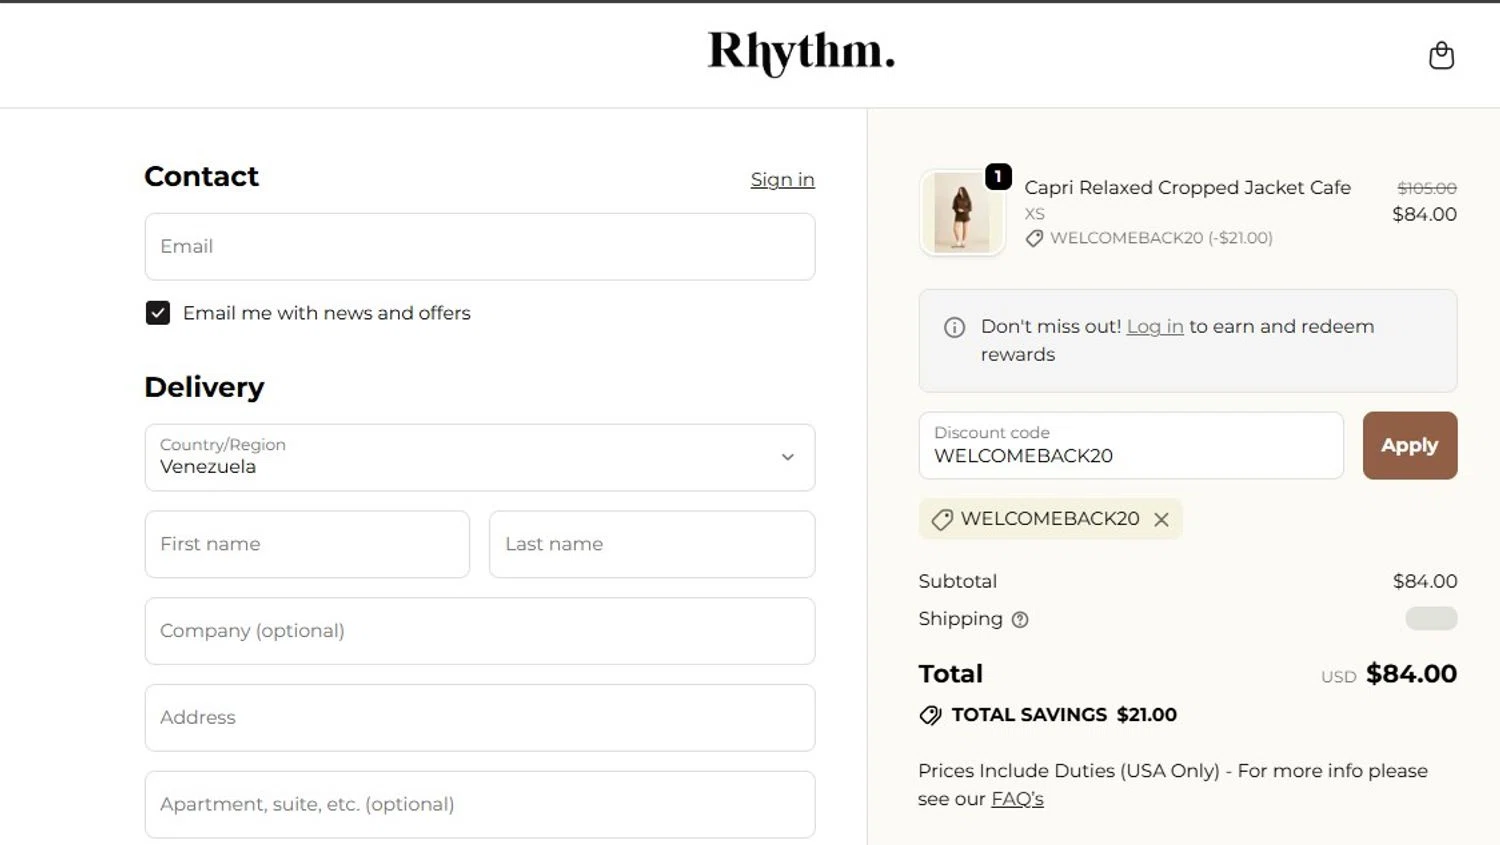Image resolution: width=1500 pixels, height=845 pixels.
Task: Focus the Last name field
Action: (x=652, y=544)
